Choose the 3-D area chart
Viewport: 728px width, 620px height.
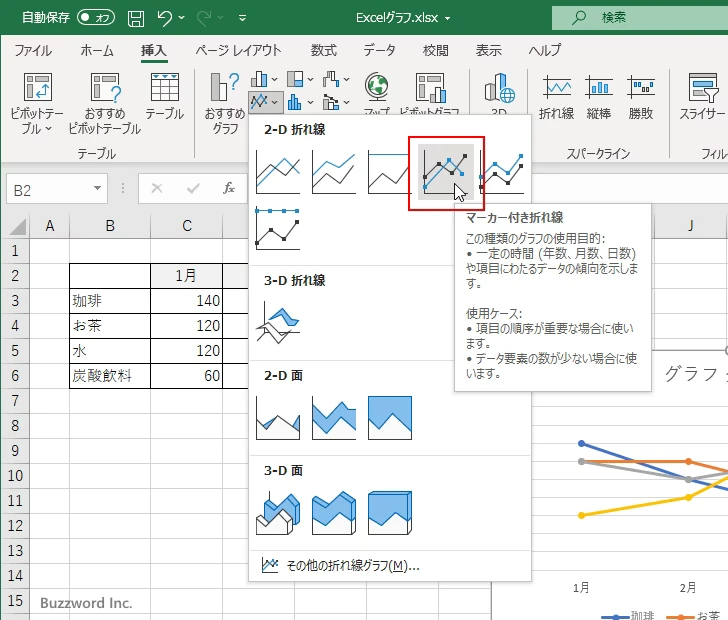coord(278,513)
